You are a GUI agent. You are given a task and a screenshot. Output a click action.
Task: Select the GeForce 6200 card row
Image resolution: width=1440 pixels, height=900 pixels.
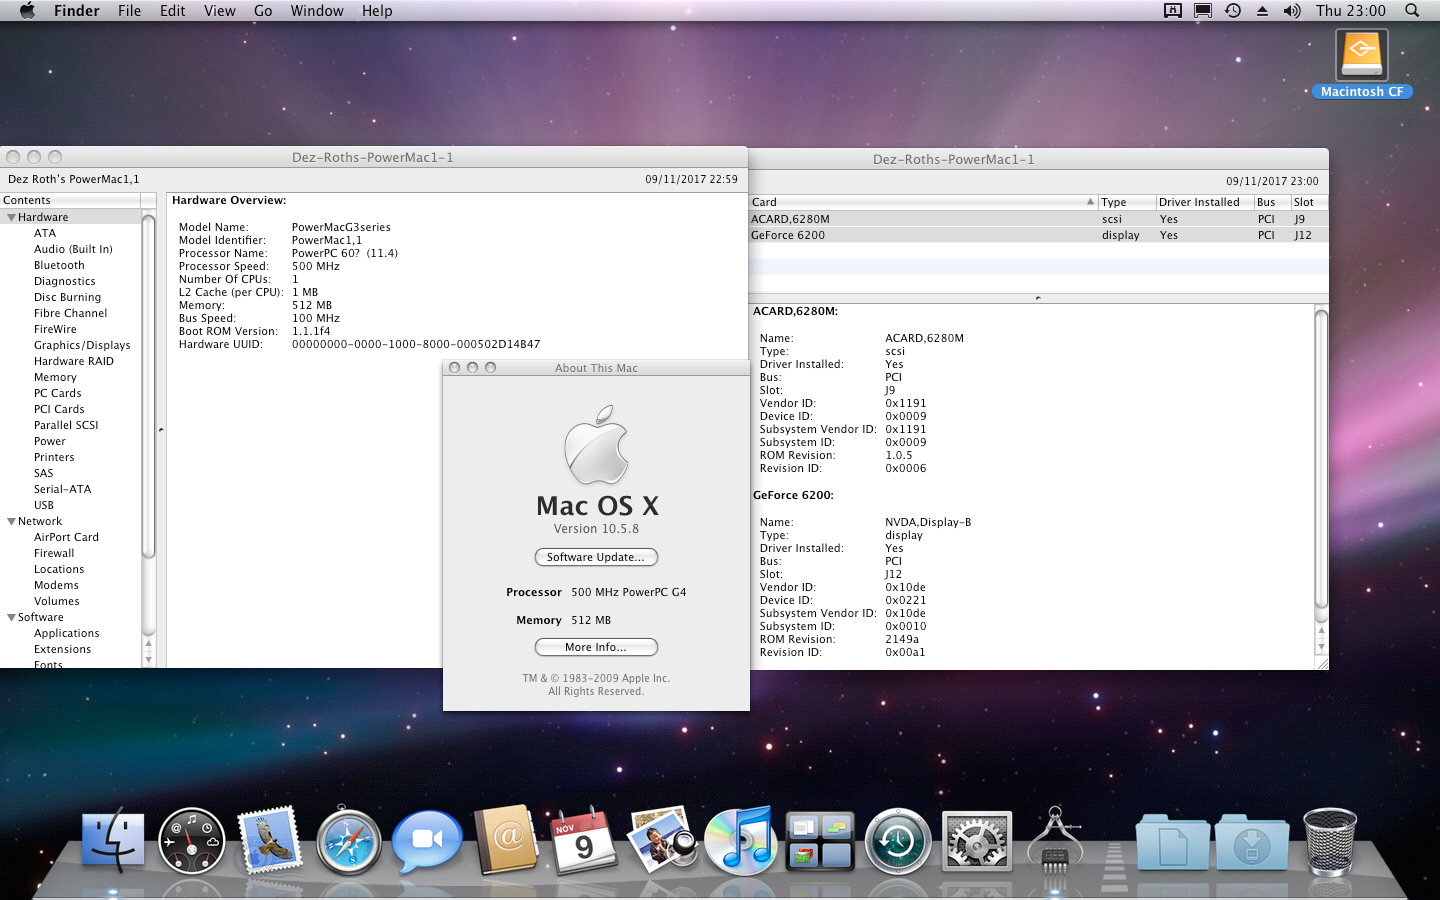click(x=1038, y=235)
